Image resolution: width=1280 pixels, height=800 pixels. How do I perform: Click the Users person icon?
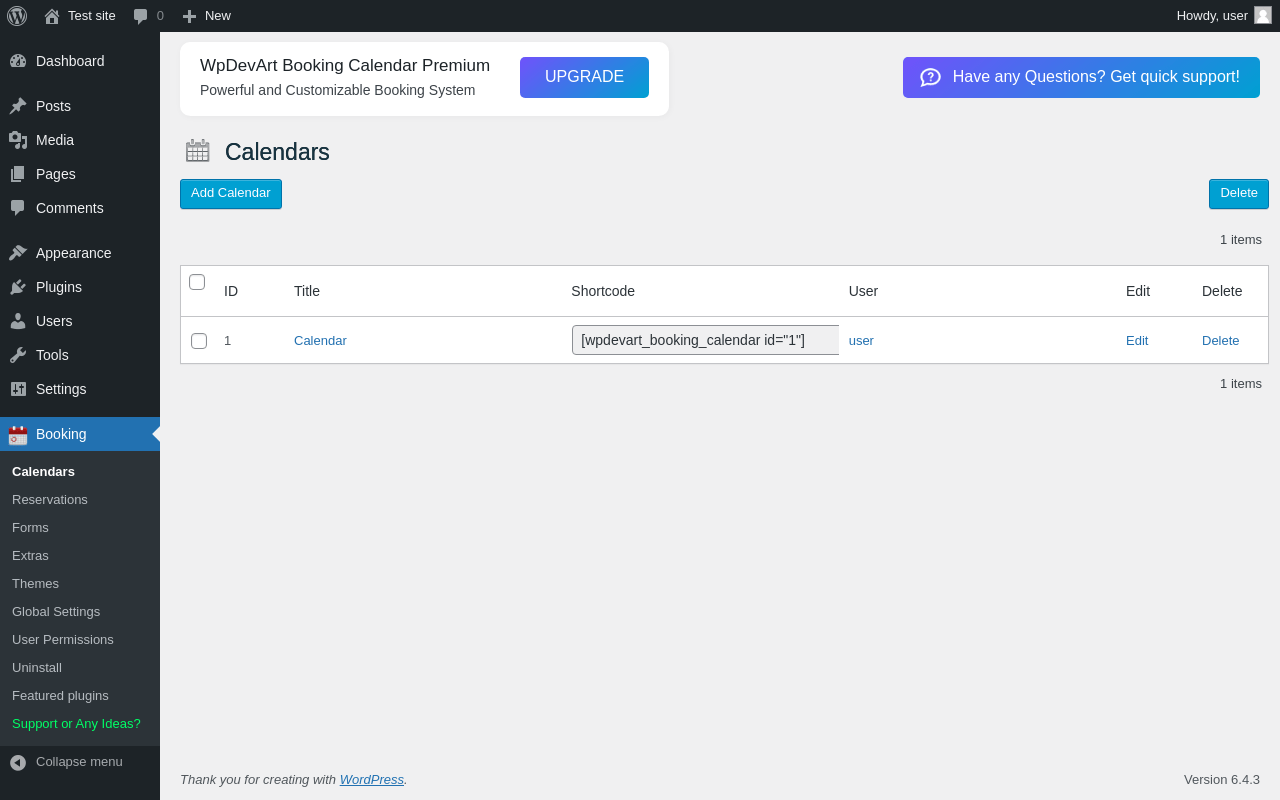[18, 321]
